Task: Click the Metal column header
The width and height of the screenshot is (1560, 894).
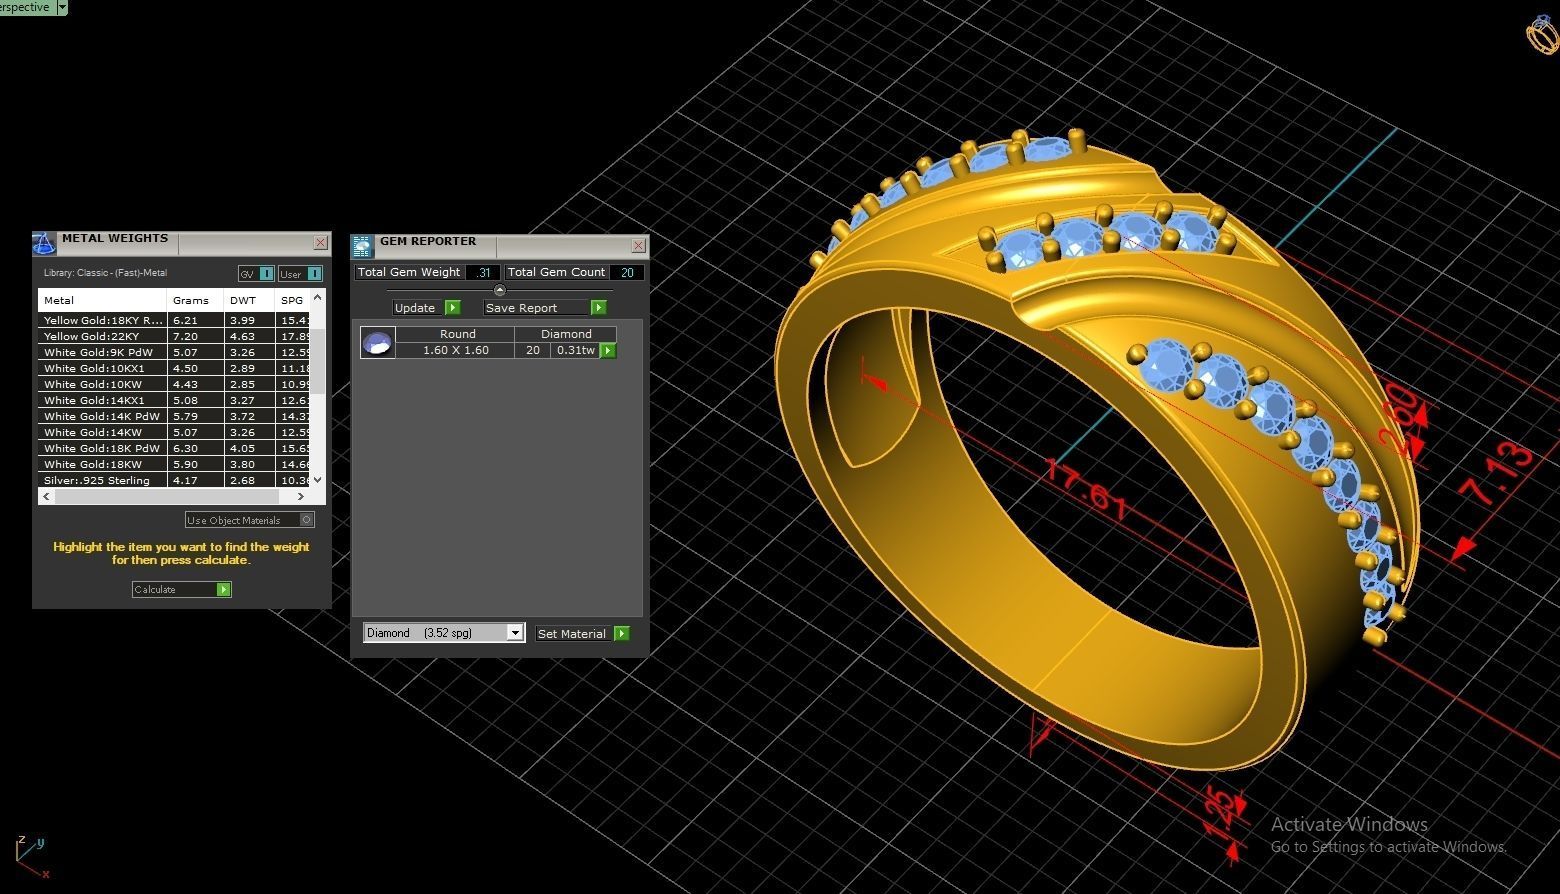Action: (102, 300)
